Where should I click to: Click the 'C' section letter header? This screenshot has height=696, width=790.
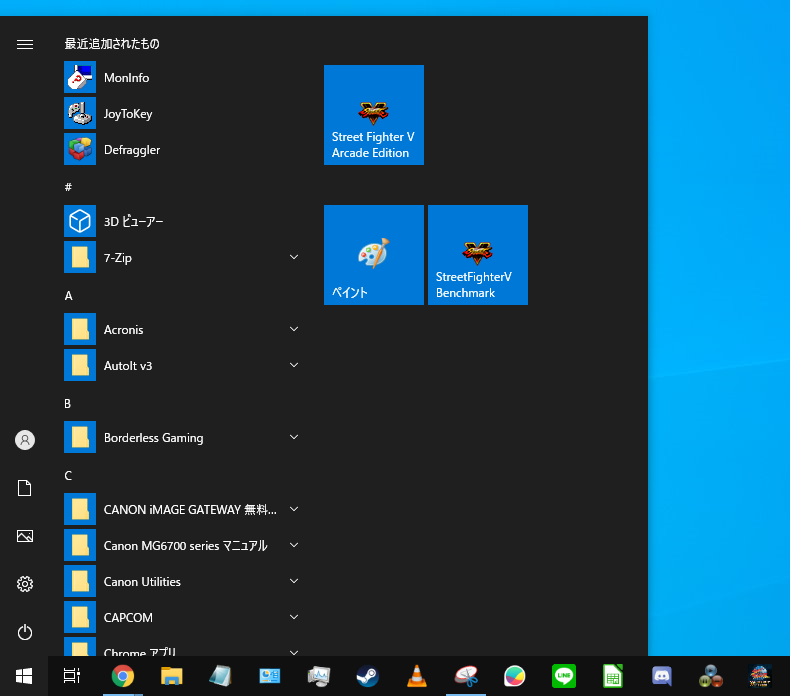coord(68,476)
